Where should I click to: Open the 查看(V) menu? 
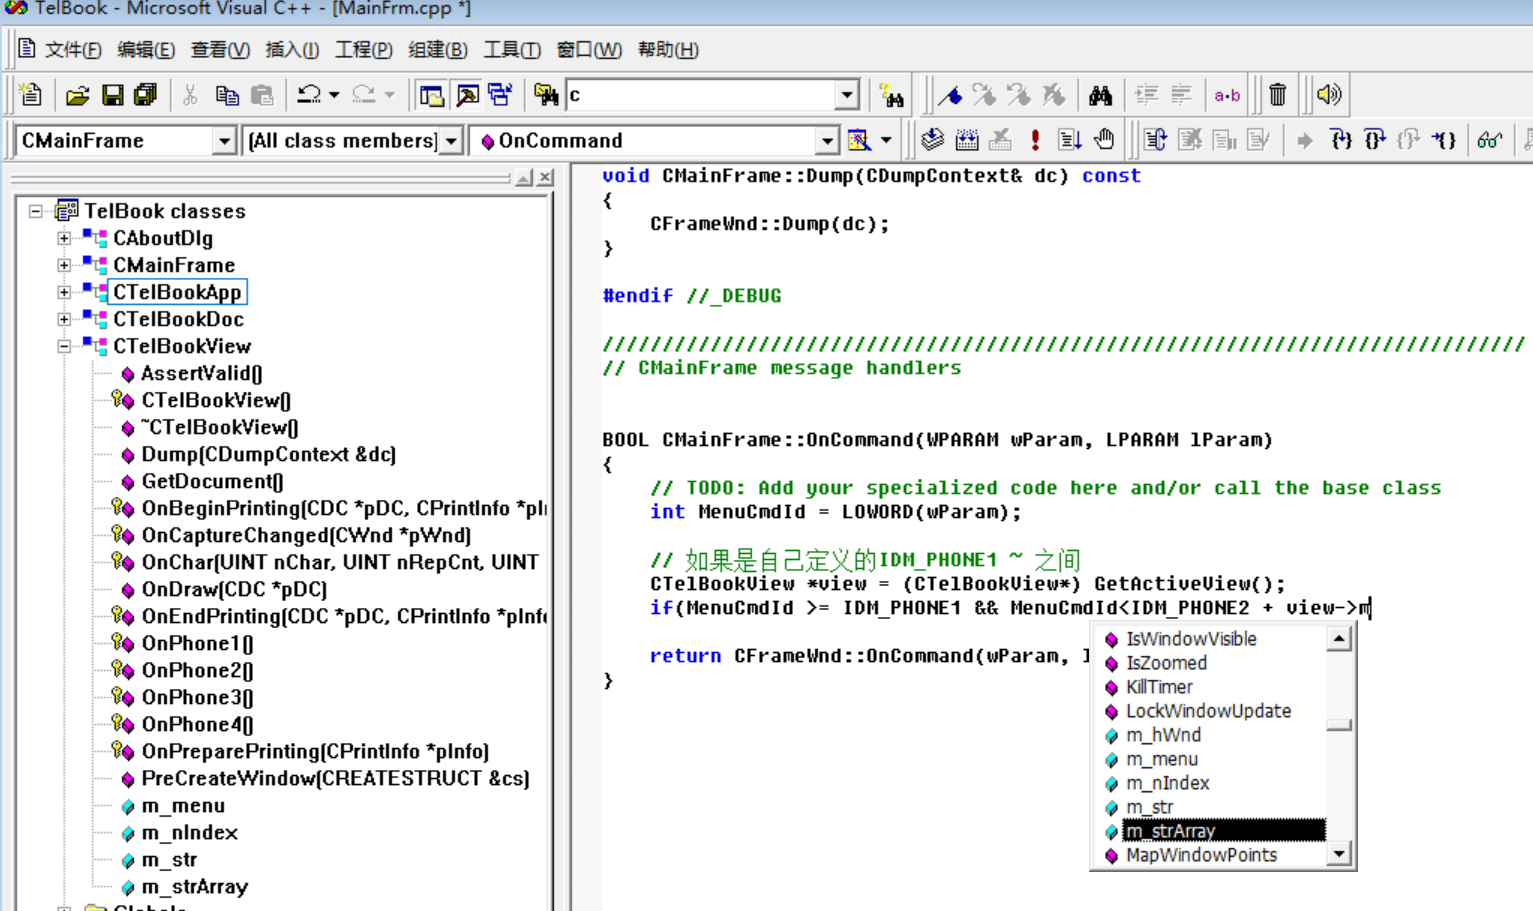tap(220, 49)
